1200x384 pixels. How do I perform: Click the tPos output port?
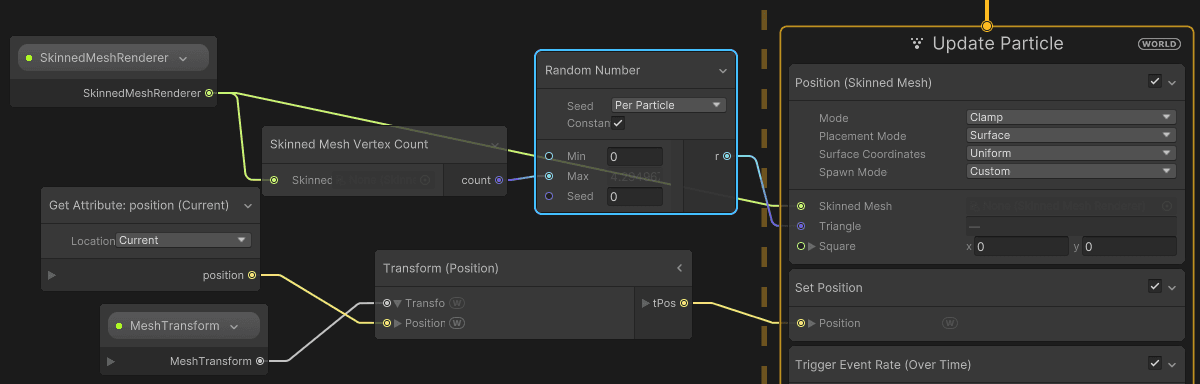pos(683,303)
